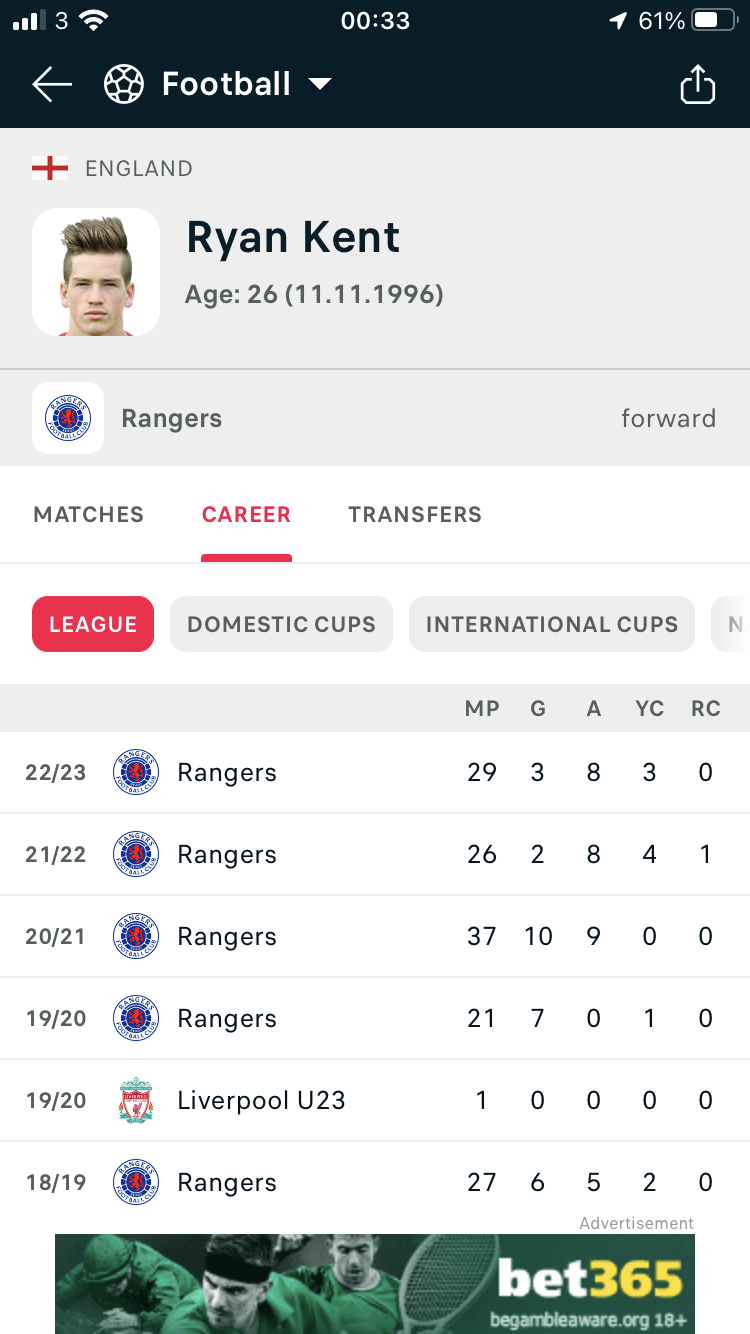Tap the back arrow icon
Viewport: 750px width, 1334px height.
(x=52, y=85)
